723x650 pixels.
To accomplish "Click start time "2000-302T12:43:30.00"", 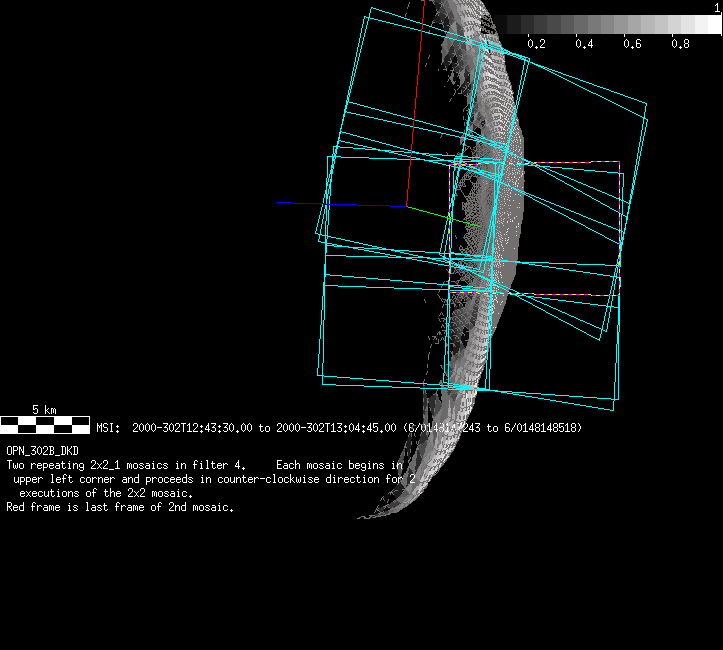I will (192, 428).
